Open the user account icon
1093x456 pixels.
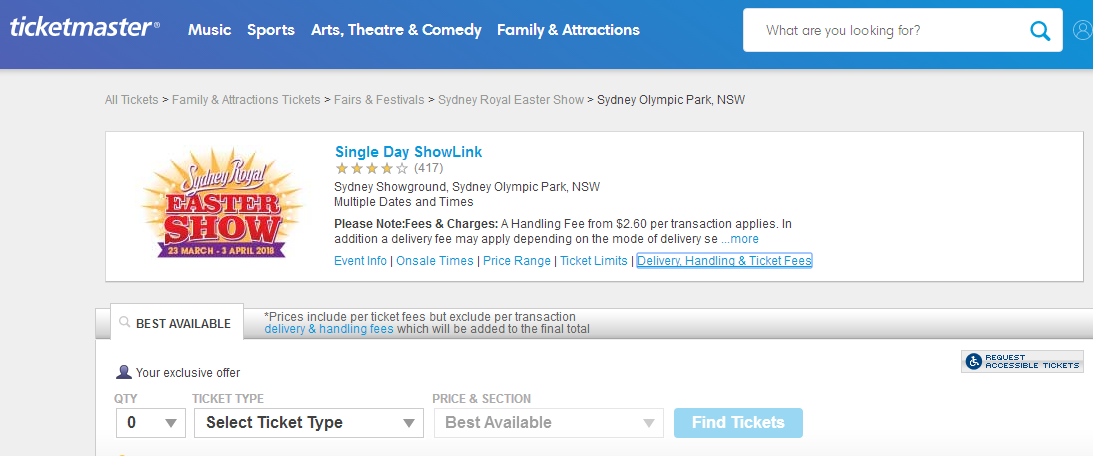click(1083, 31)
